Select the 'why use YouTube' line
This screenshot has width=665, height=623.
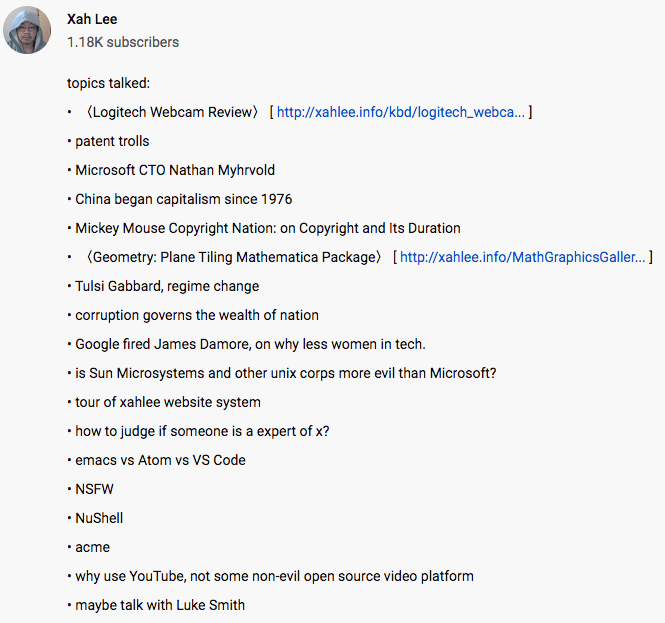click(271, 576)
